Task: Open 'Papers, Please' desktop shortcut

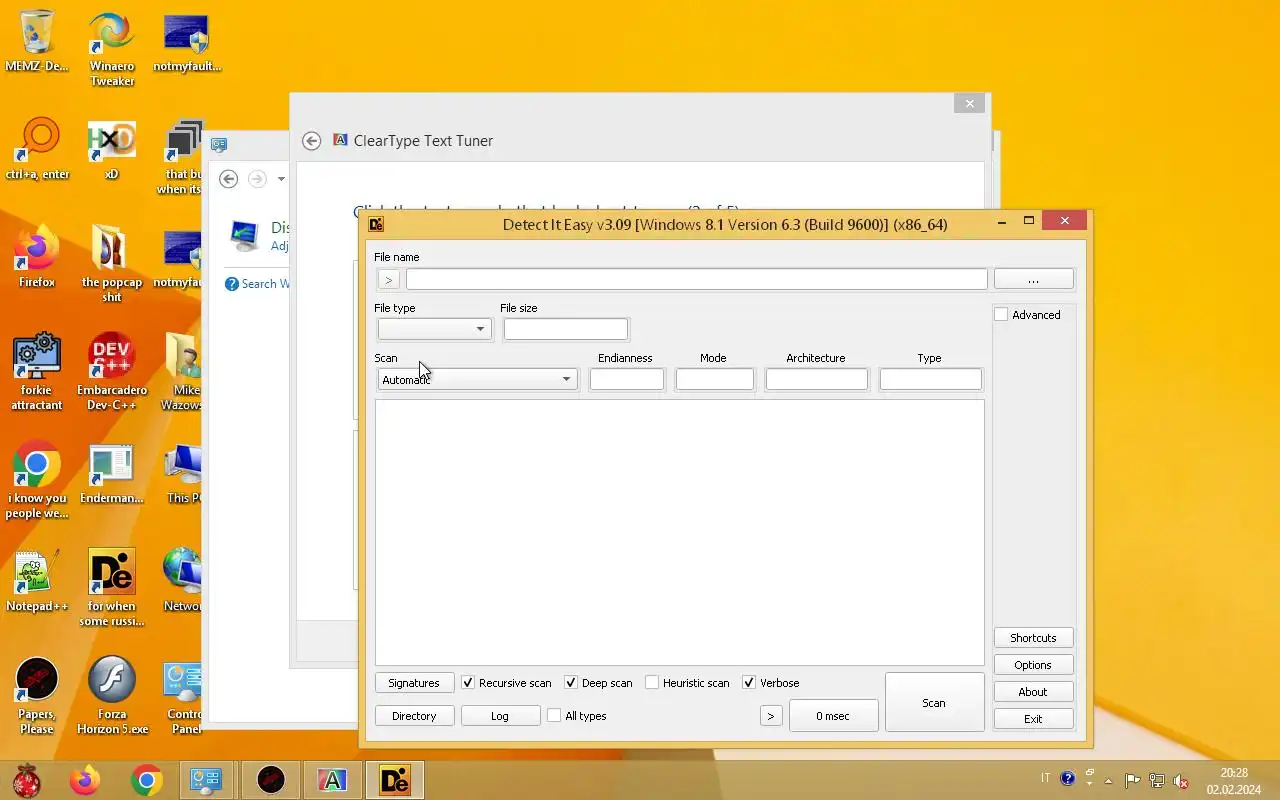Action: coord(37,696)
